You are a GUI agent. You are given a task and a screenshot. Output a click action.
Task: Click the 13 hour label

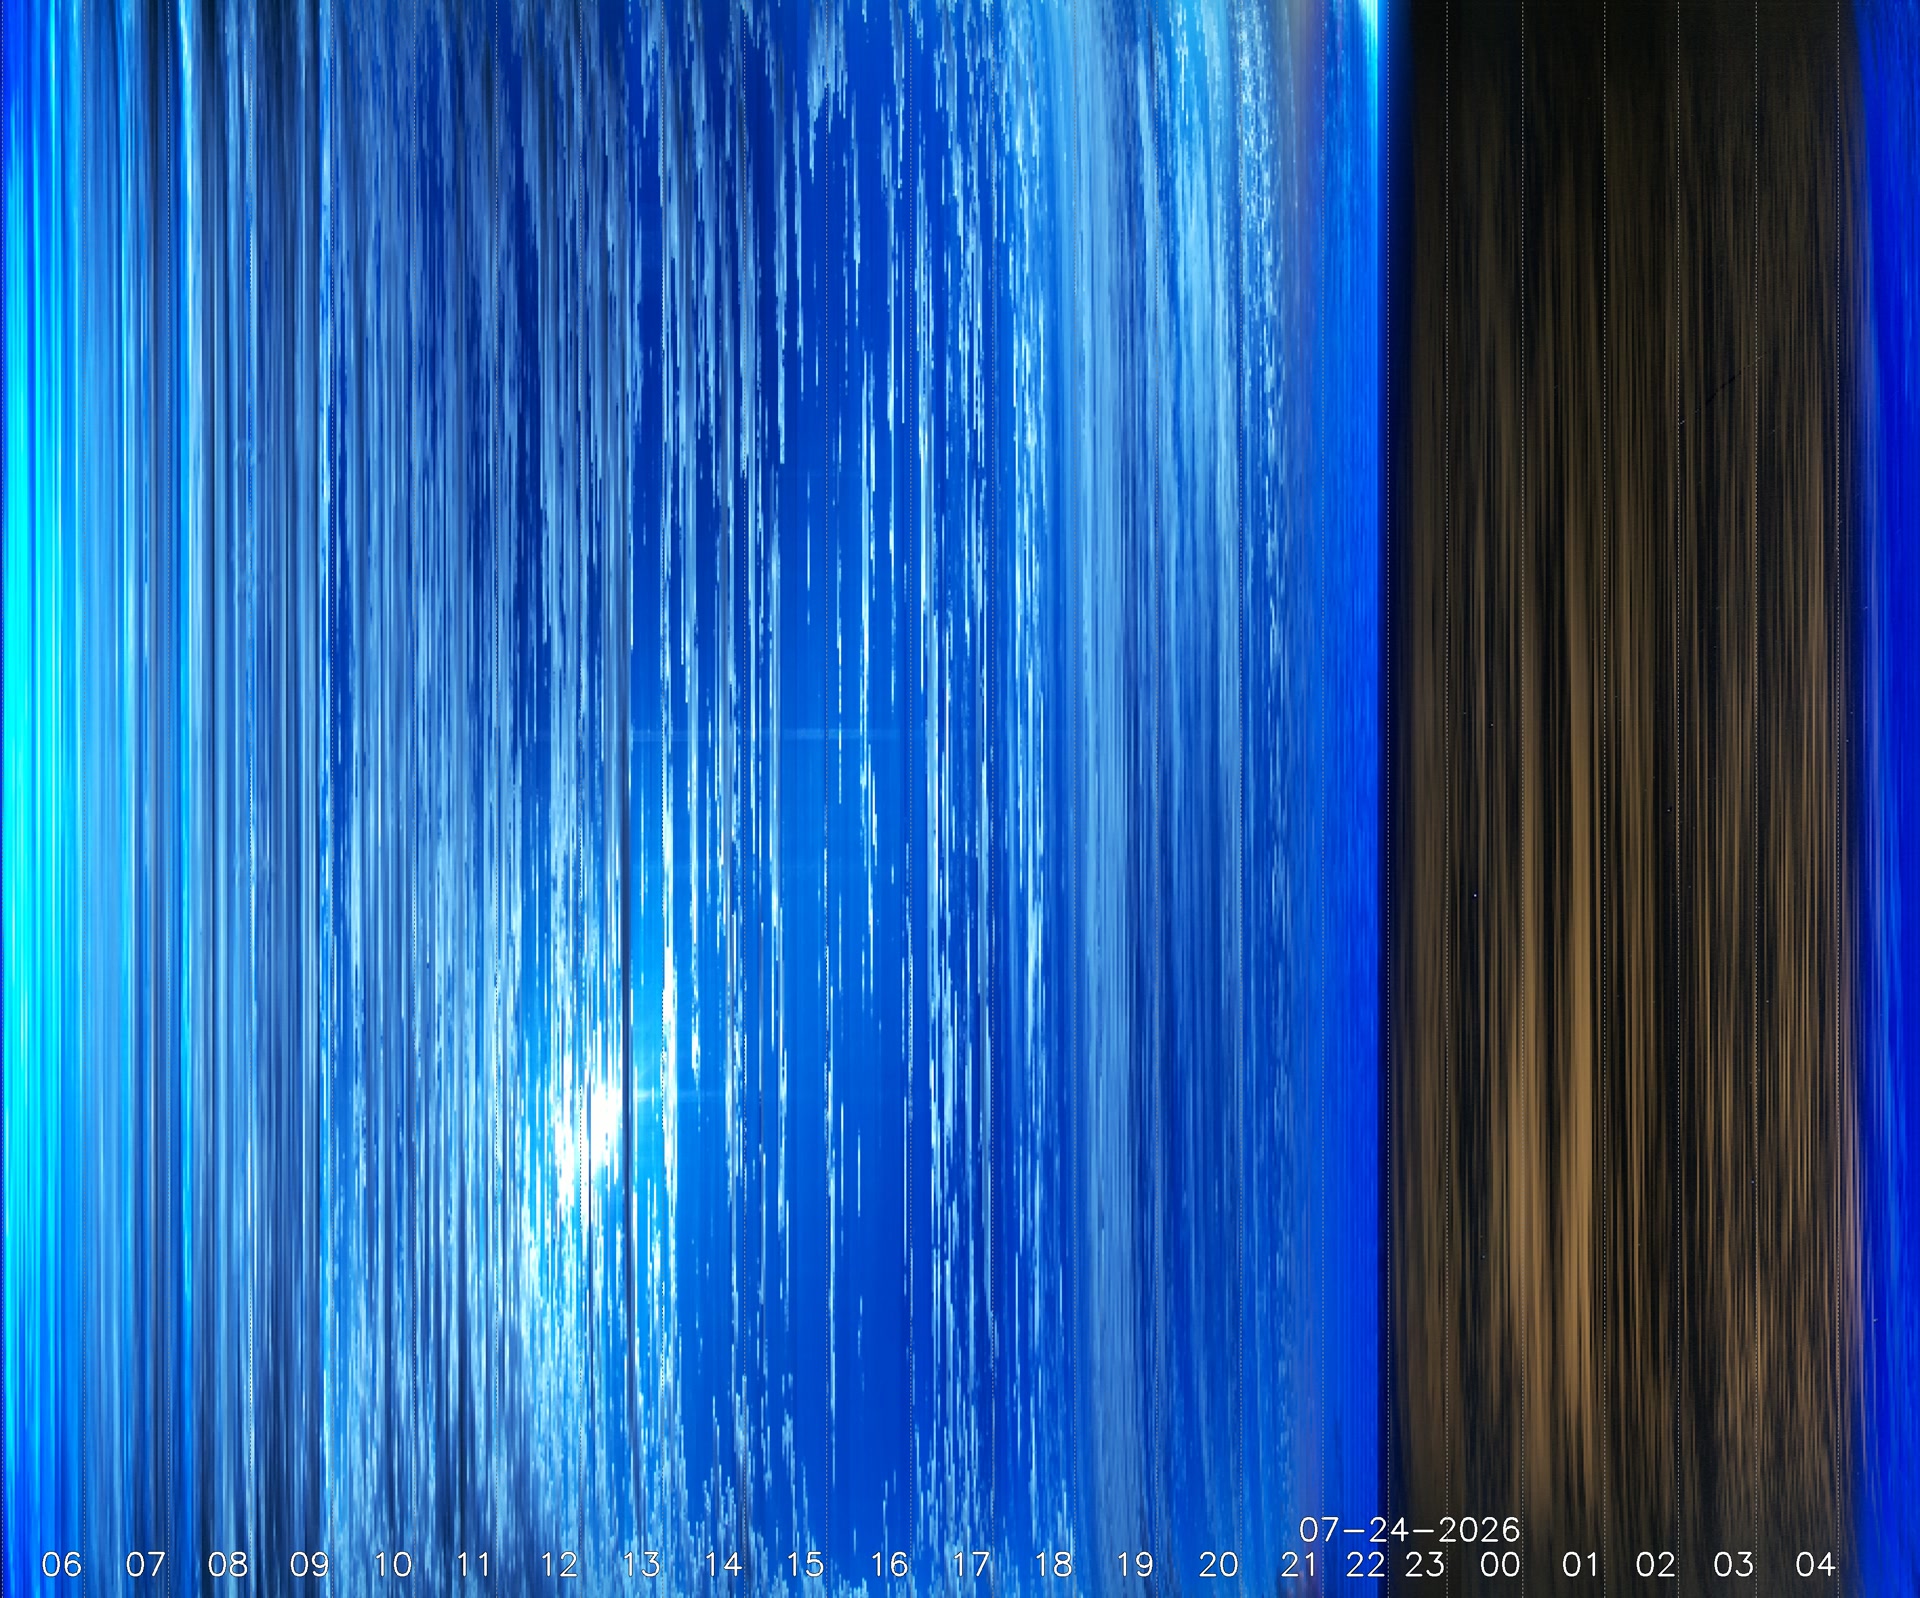pyautogui.click(x=641, y=1564)
